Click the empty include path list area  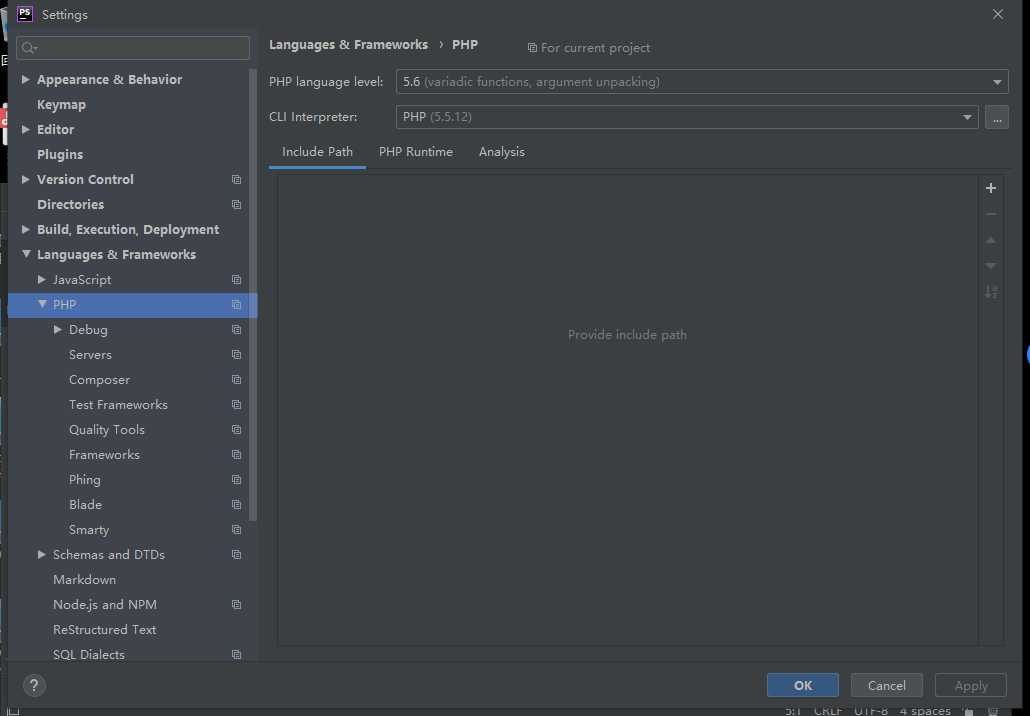coord(627,409)
